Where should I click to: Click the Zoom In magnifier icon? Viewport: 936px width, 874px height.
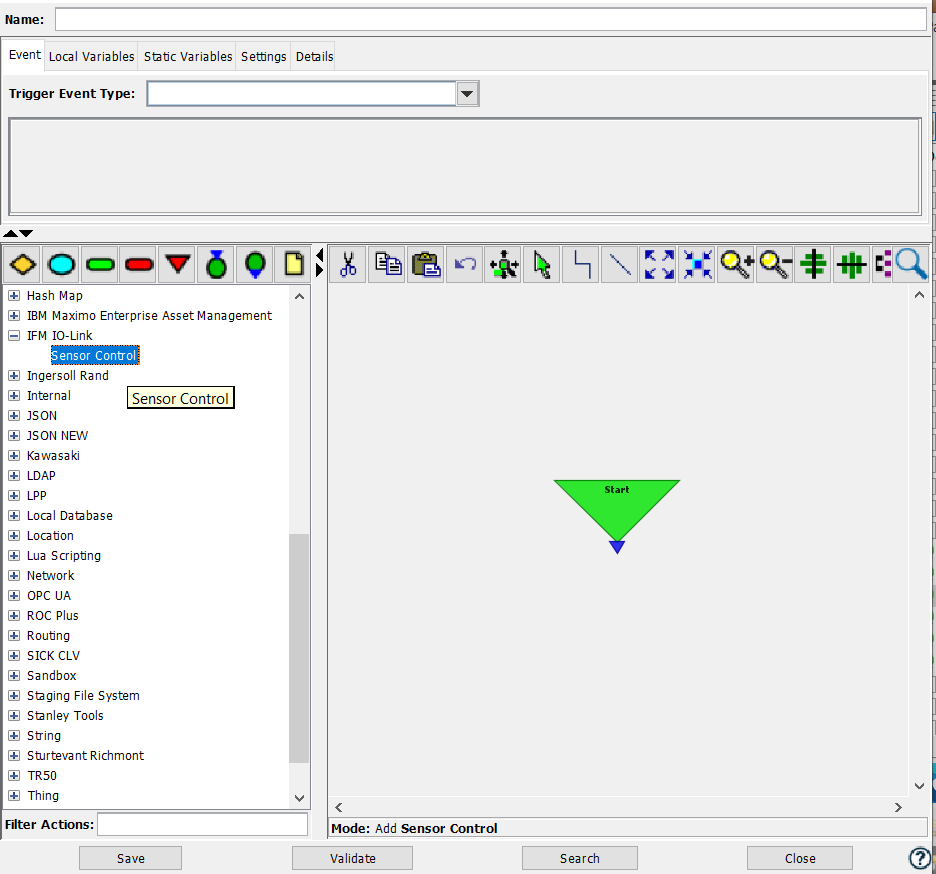tap(735, 264)
